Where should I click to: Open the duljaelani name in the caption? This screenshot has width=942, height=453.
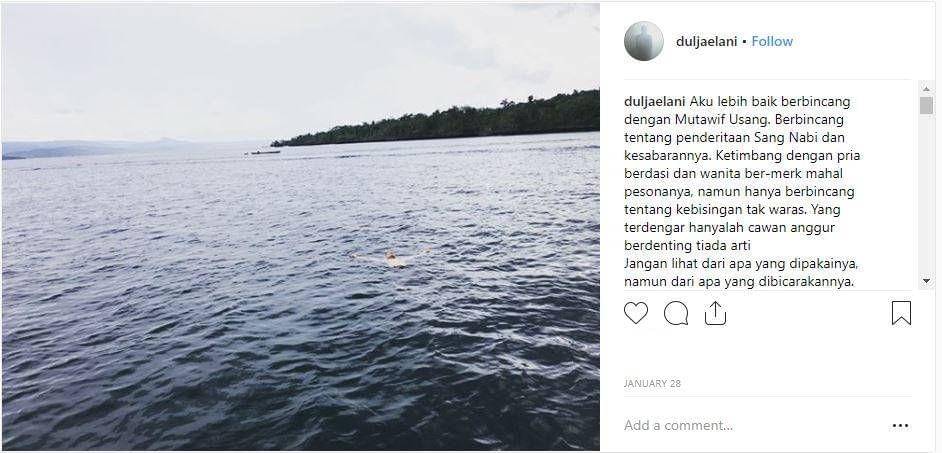tap(654, 102)
